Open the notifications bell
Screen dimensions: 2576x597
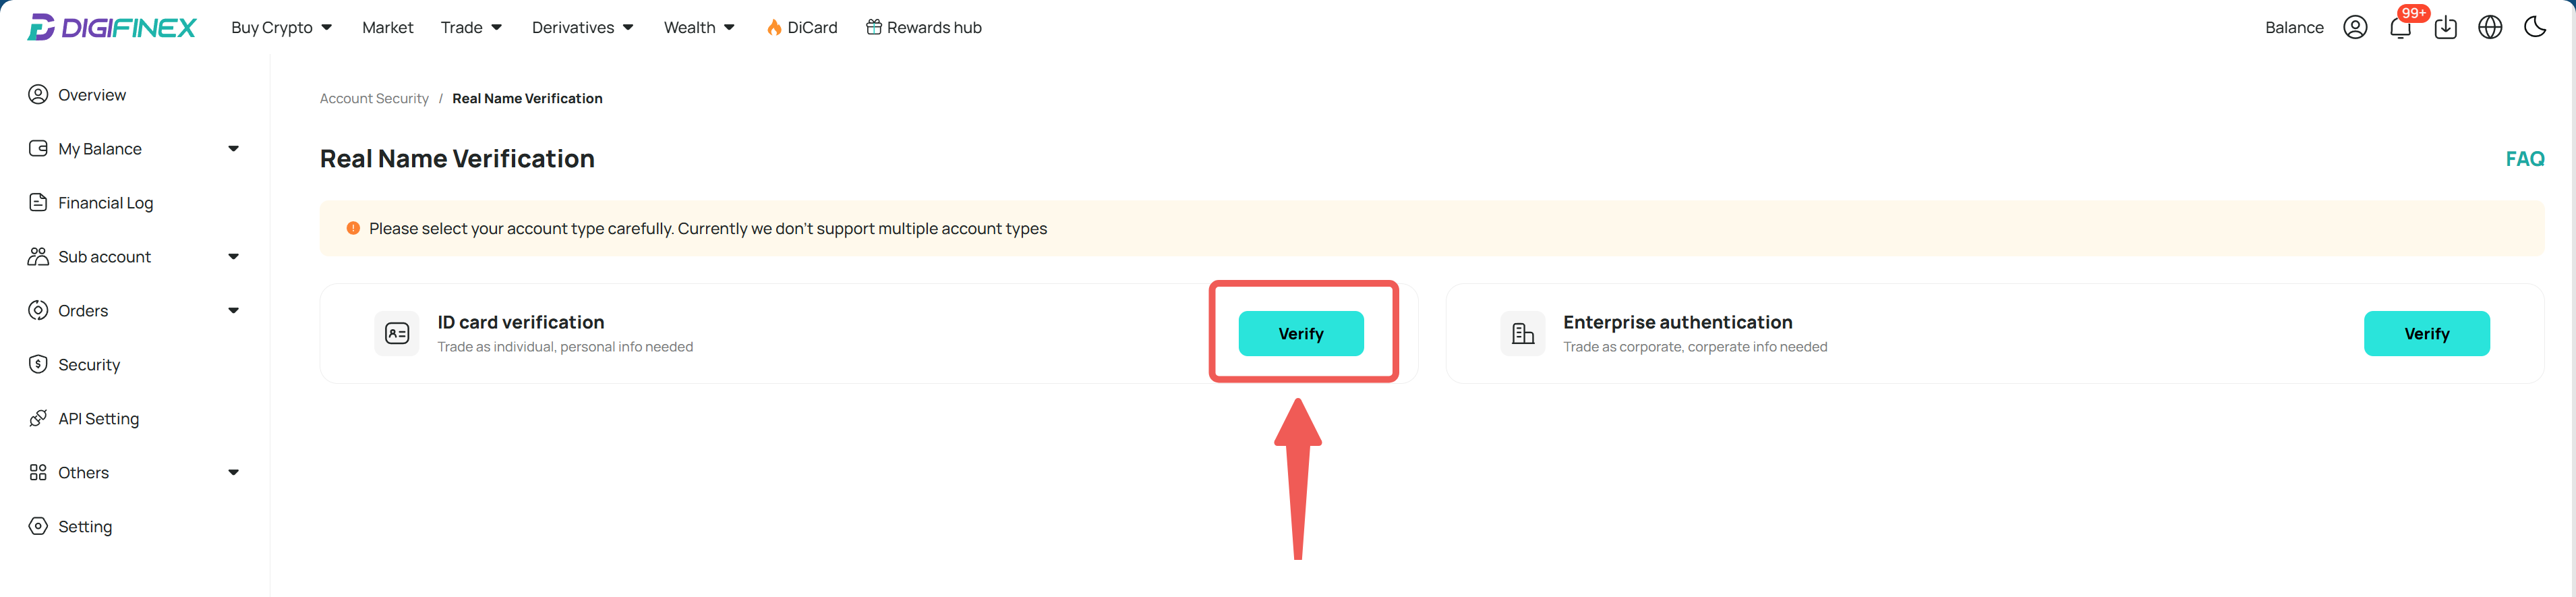[x=2400, y=27]
